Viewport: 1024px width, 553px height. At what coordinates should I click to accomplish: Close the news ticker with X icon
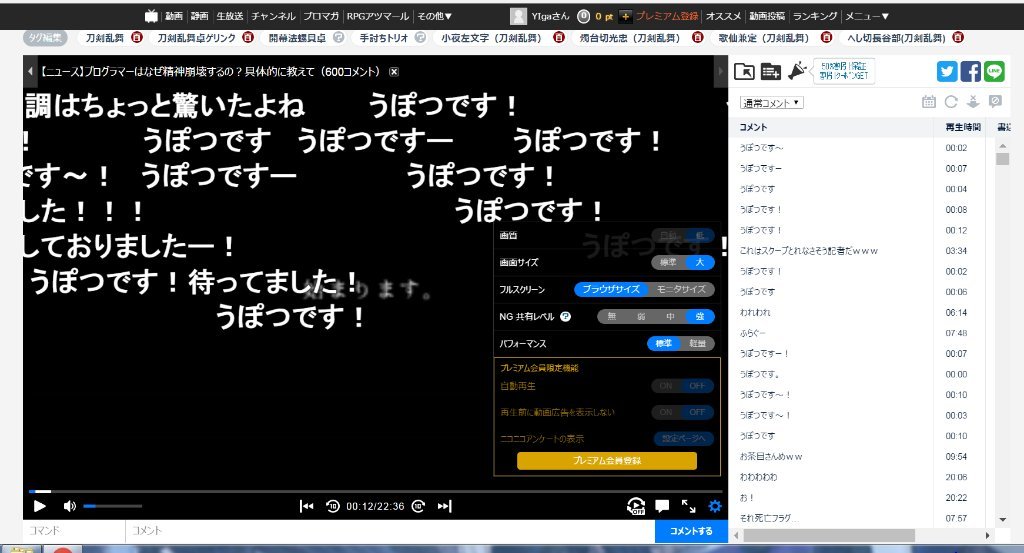coord(394,72)
